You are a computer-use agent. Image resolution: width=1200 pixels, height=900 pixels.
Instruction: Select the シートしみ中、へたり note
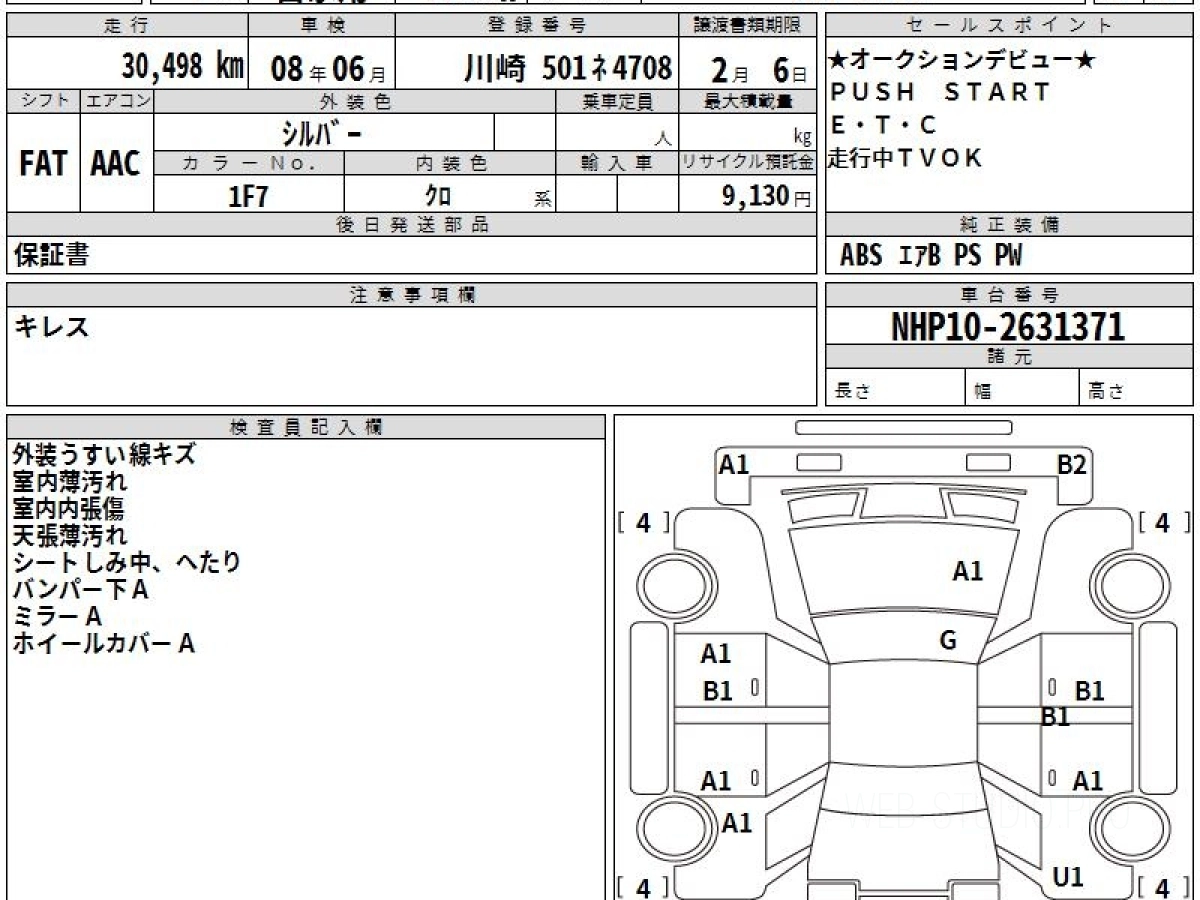[x=127, y=562]
